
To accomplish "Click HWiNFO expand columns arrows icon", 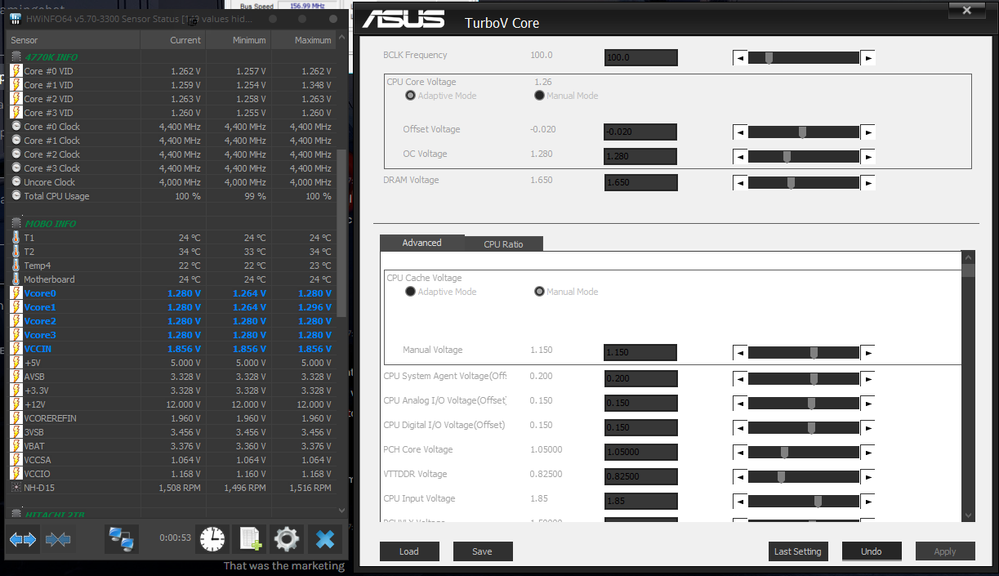I will pos(23,540).
